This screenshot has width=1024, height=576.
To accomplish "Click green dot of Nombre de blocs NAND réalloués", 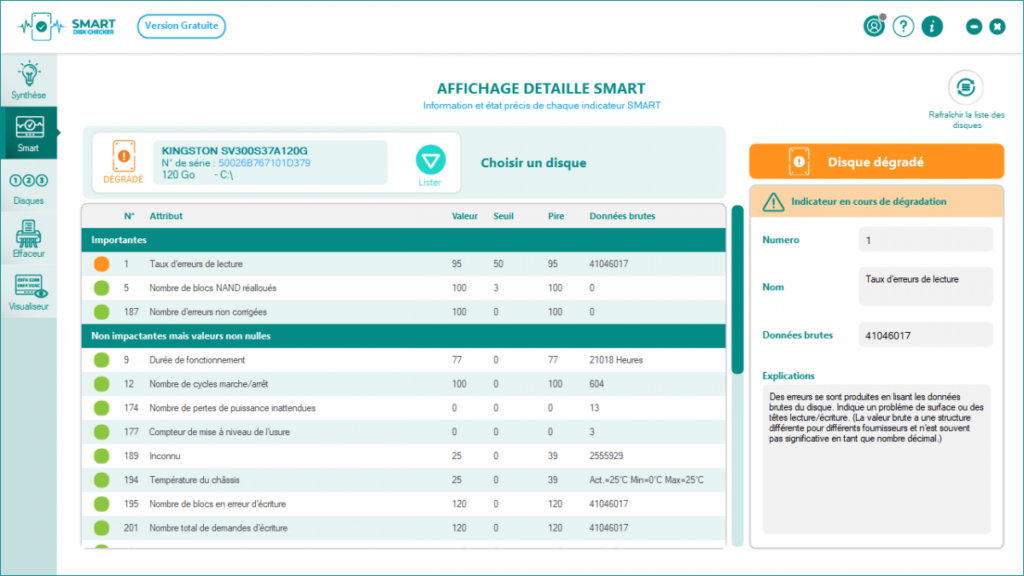I will (101, 288).
